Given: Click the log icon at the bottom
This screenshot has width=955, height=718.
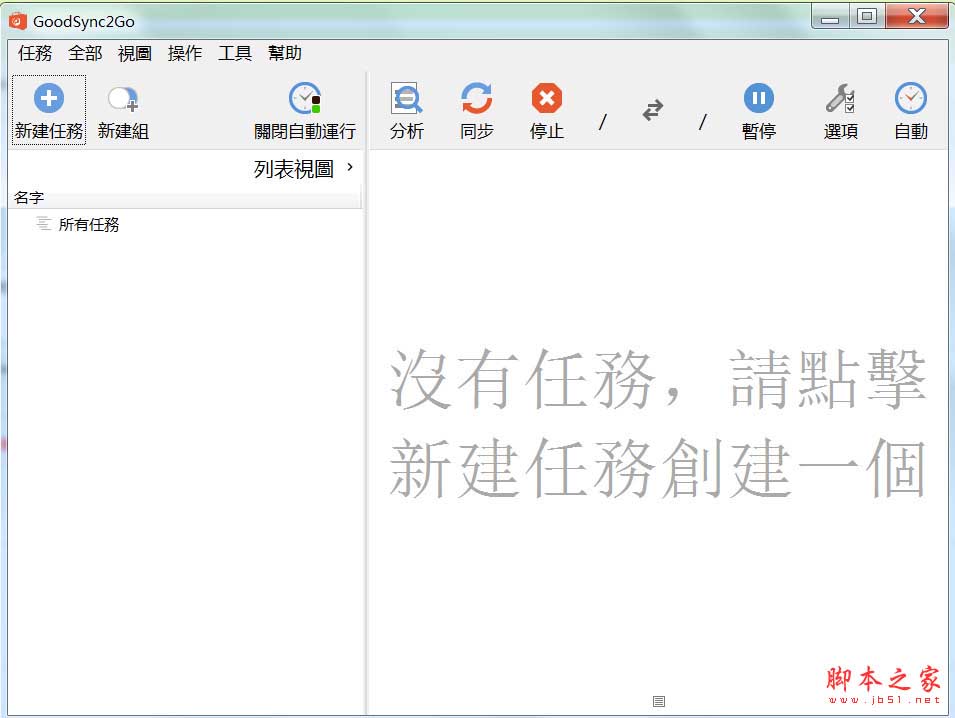Looking at the screenshot, I should [x=657, y=703].
